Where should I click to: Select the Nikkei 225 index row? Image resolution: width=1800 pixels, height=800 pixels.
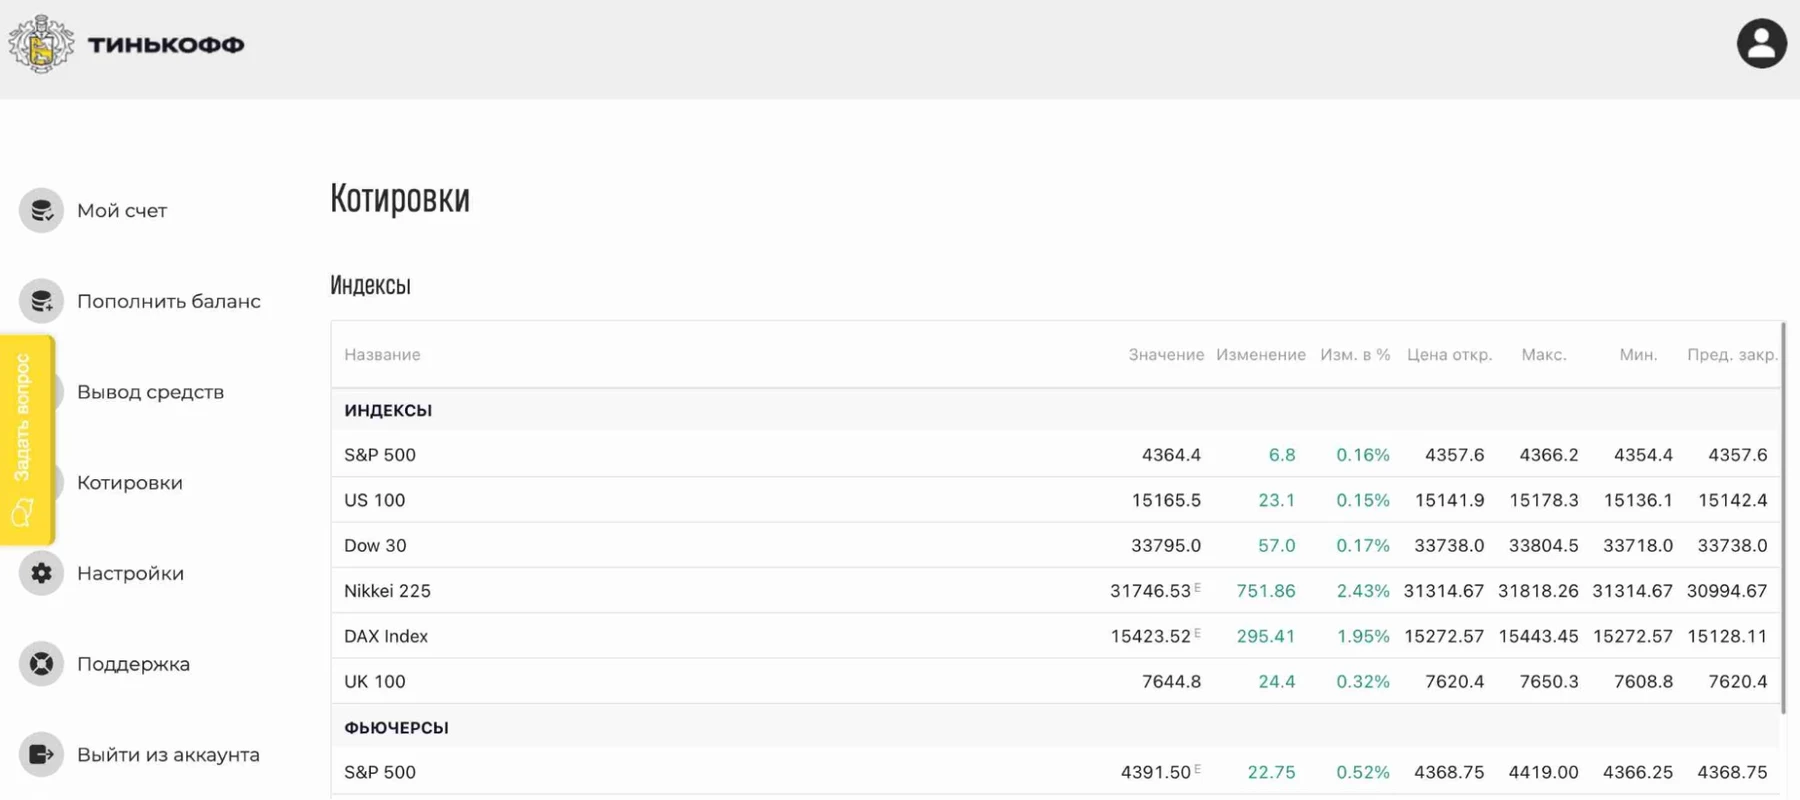(1056, 591)
